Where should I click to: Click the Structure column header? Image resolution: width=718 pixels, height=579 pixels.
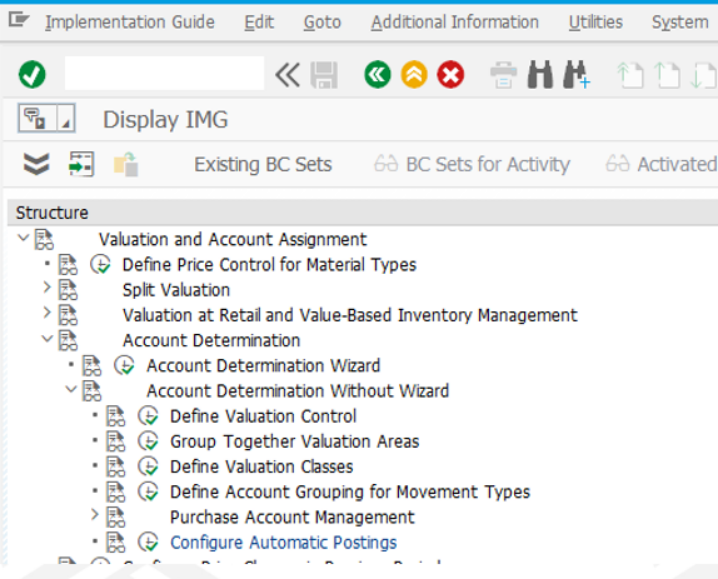click(x=363, y=213)
